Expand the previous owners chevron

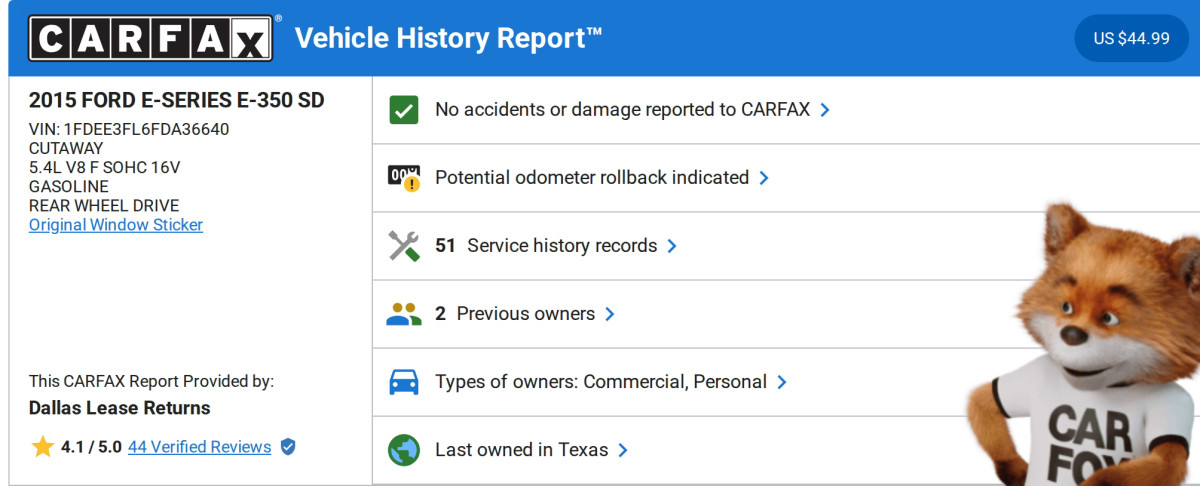click(x=610, y=314)
